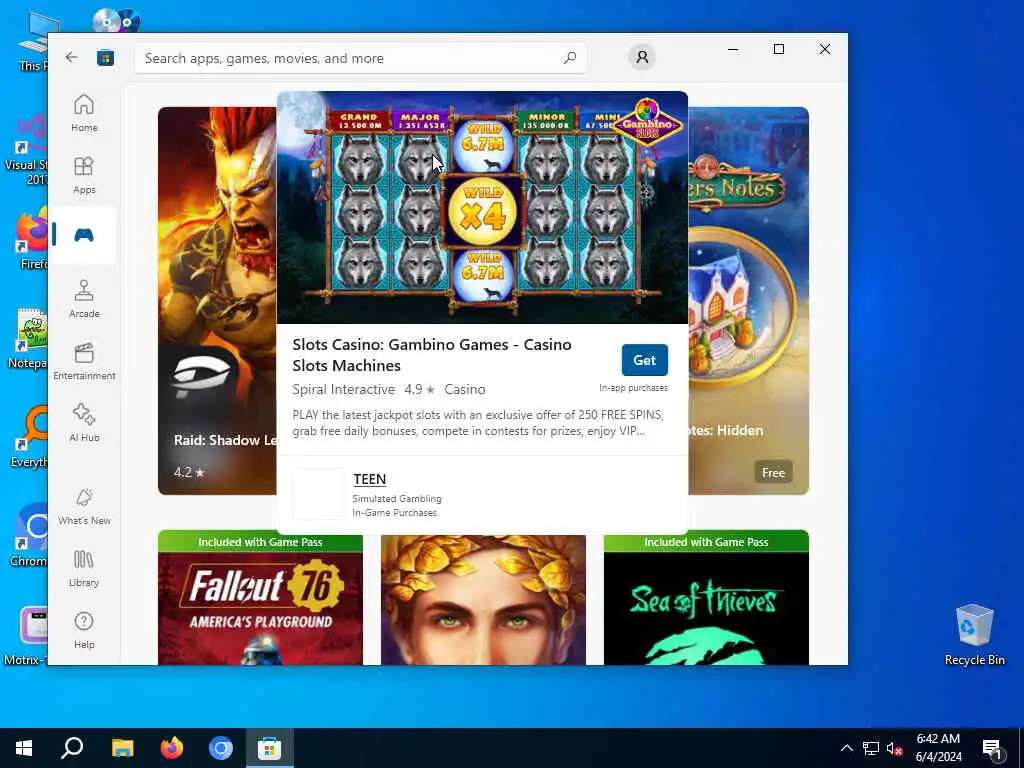The height and width of the screenshot is (768, 1024).
Task: Click the 4.9 star rating
Action: pyautogui.click(x=419, y=389)
